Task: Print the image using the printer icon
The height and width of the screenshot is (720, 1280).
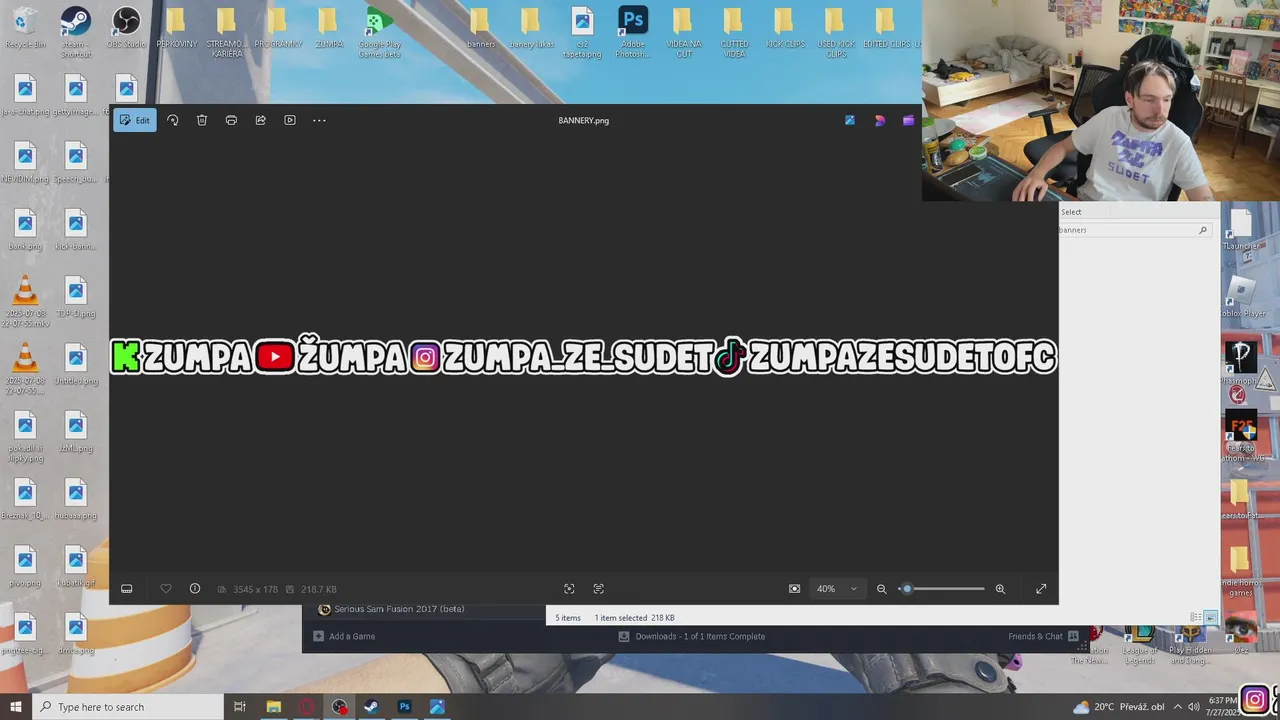Action: 231,120
